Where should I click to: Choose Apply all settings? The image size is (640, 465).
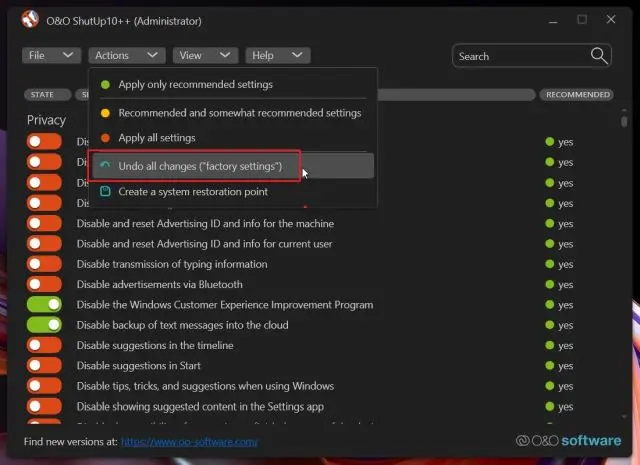pyautogui.click(x=233, y=138)
